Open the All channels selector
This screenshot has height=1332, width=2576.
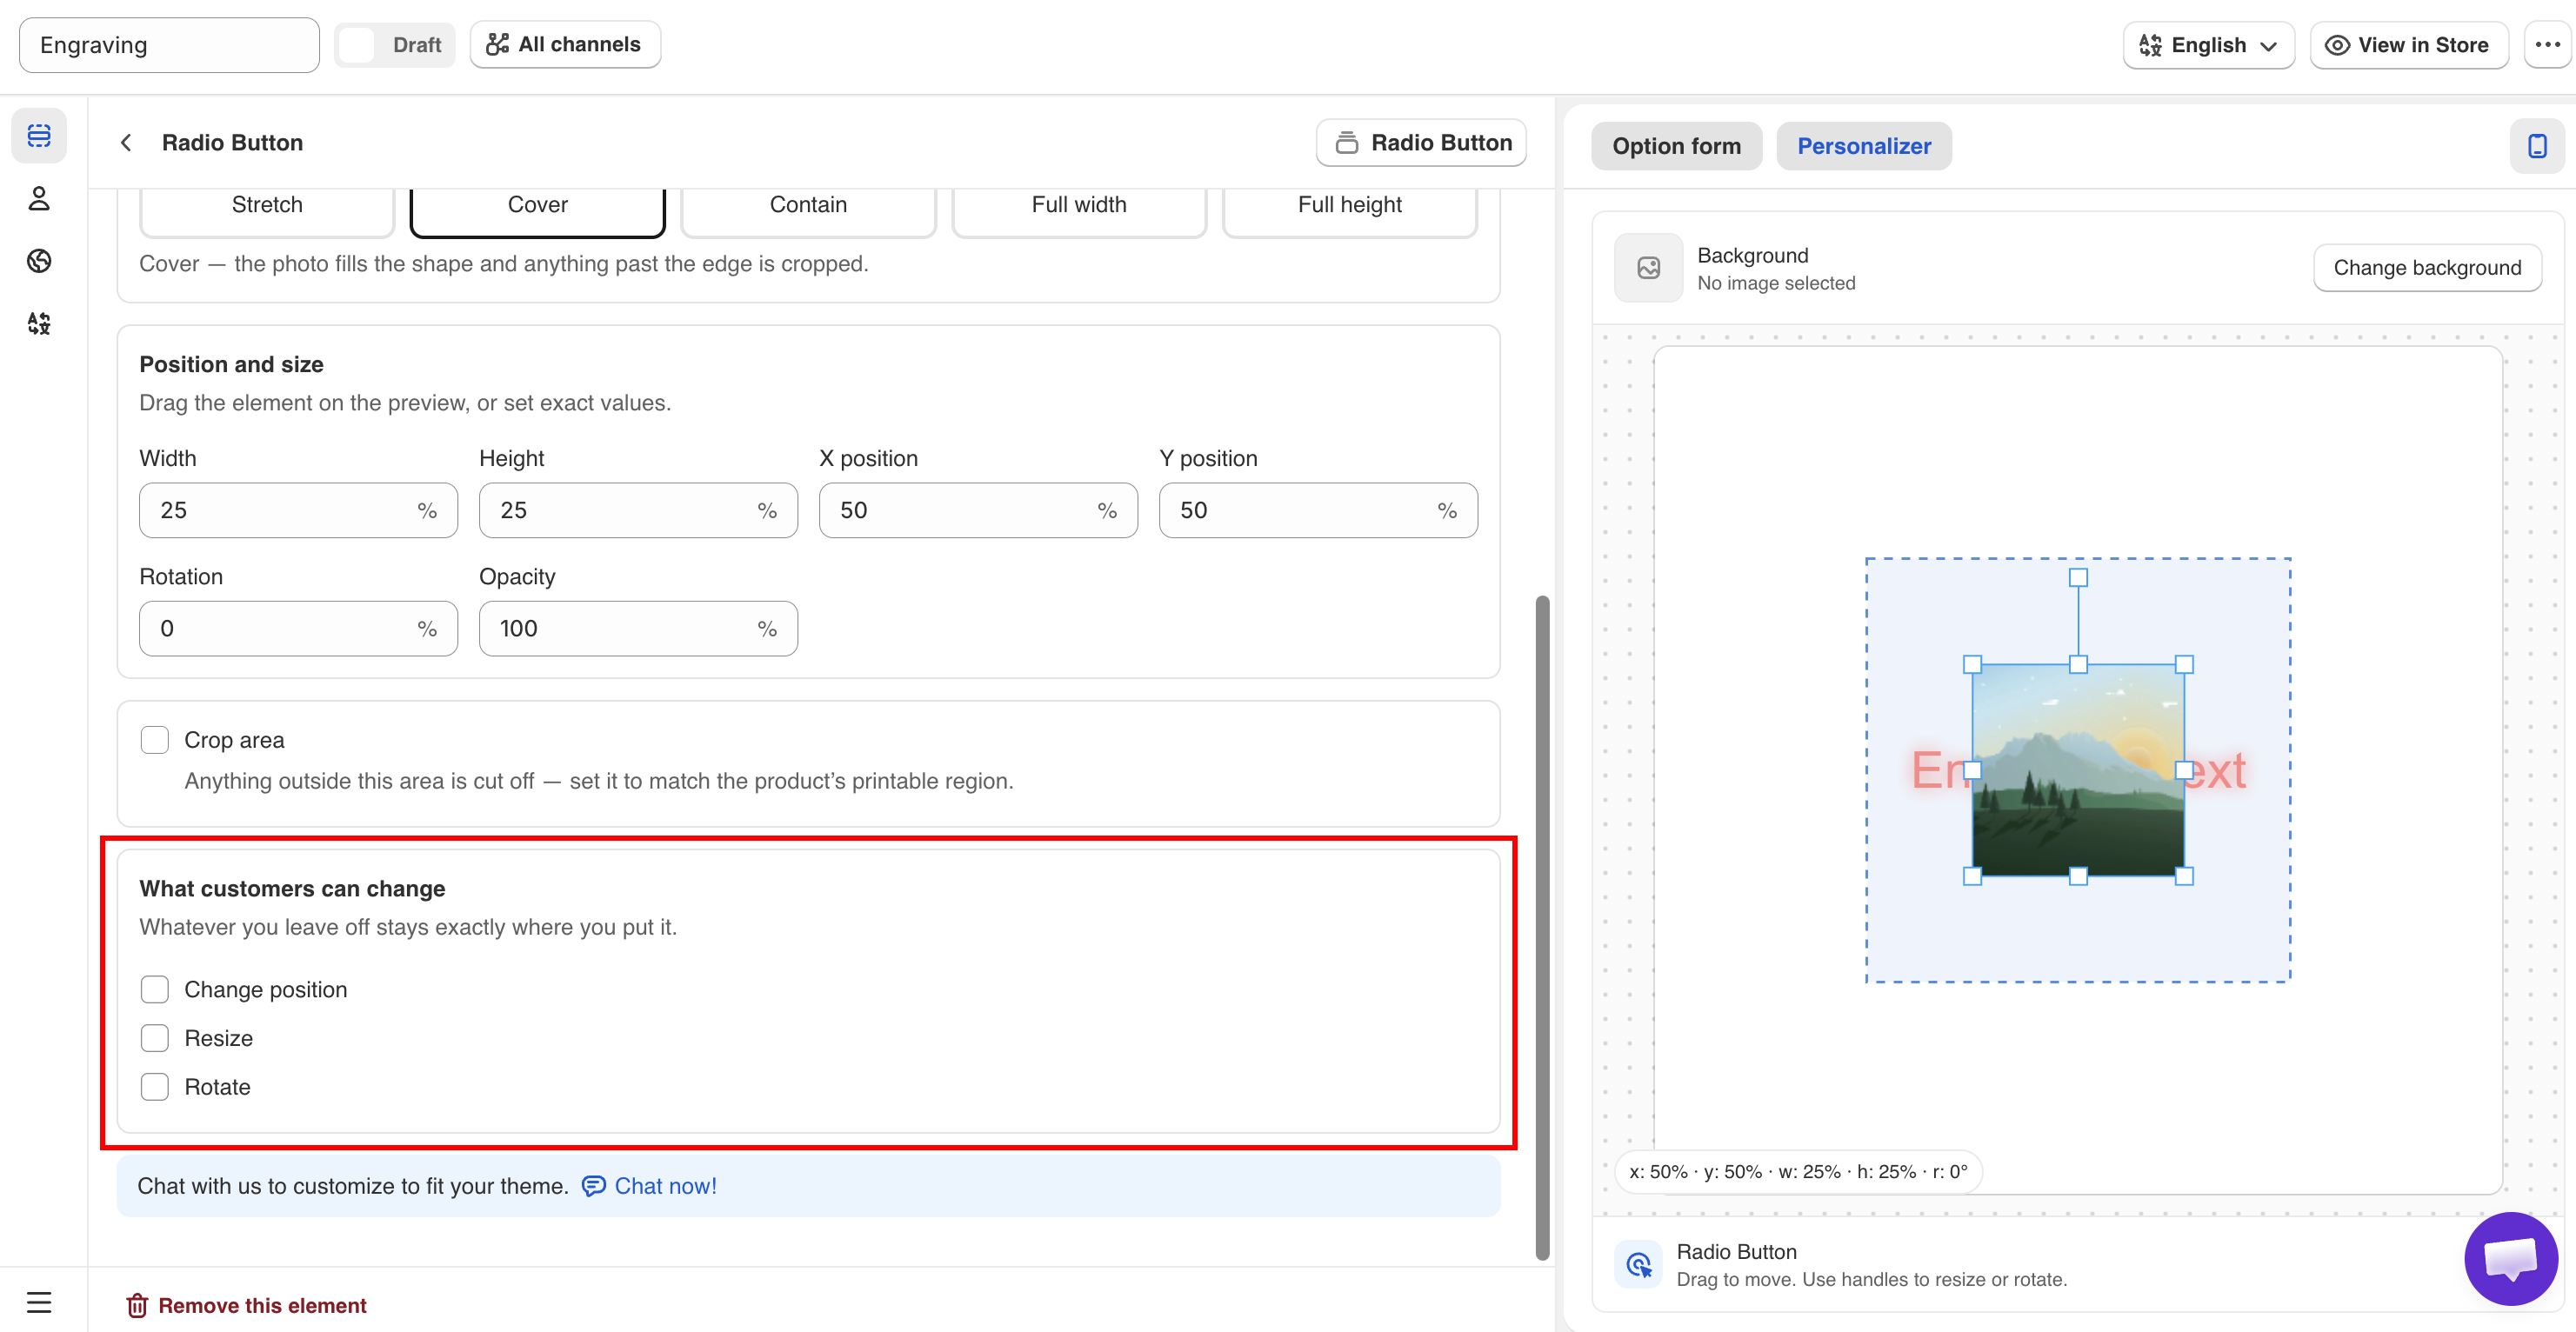click(565, 45)
